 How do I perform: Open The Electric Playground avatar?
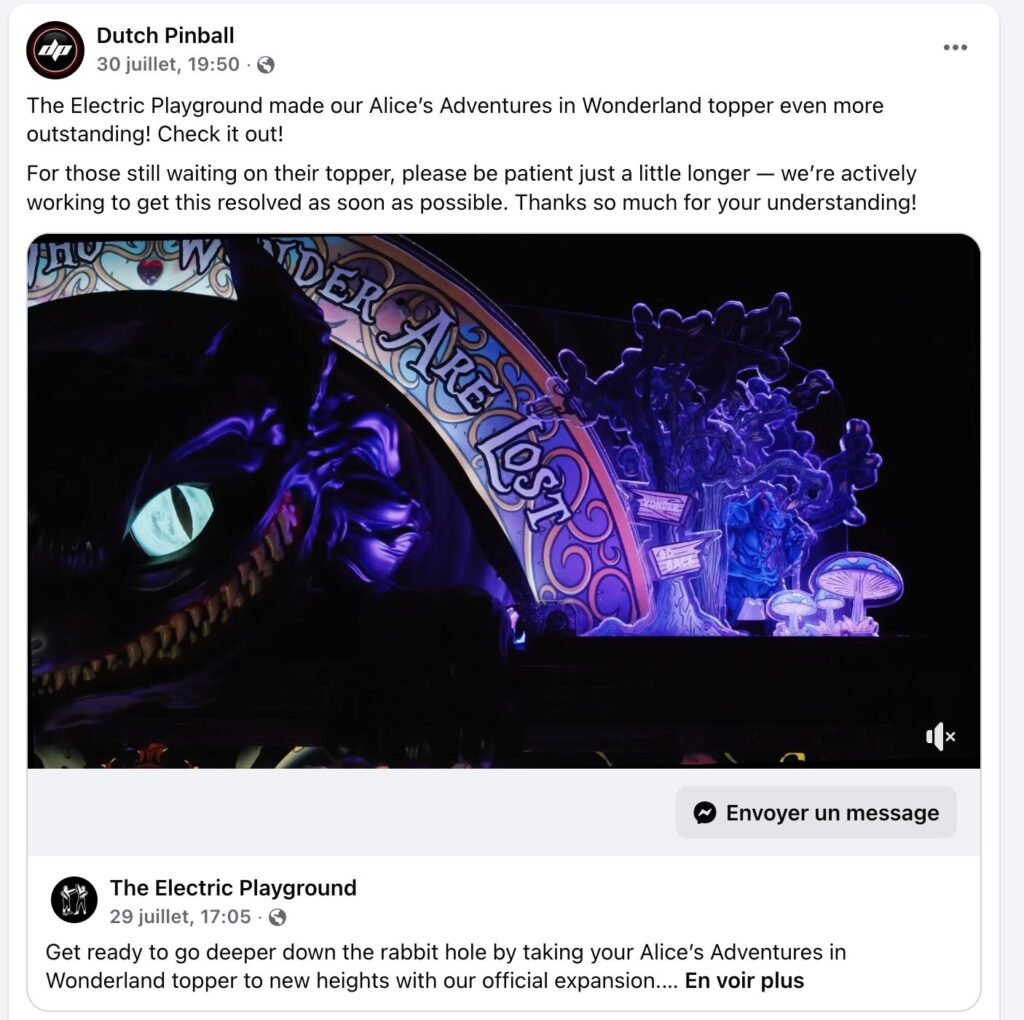click(x=74, y=899)
